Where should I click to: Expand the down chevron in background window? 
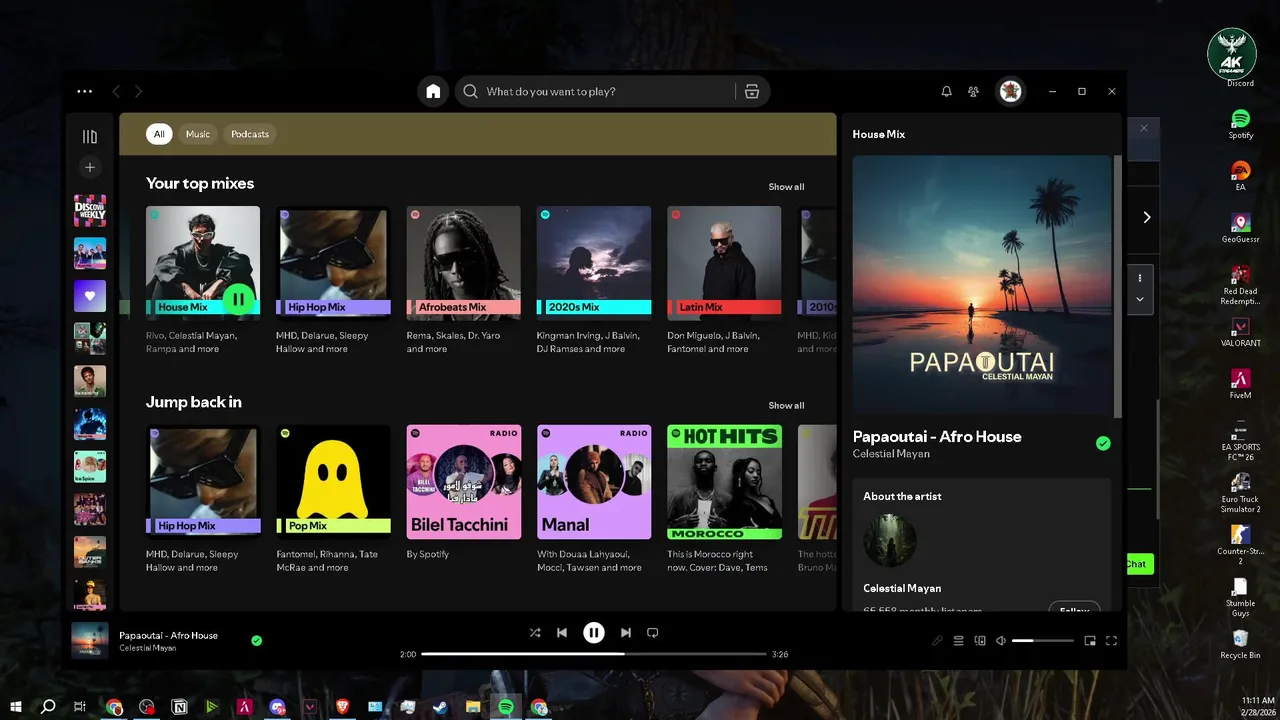coord(1139,299)
